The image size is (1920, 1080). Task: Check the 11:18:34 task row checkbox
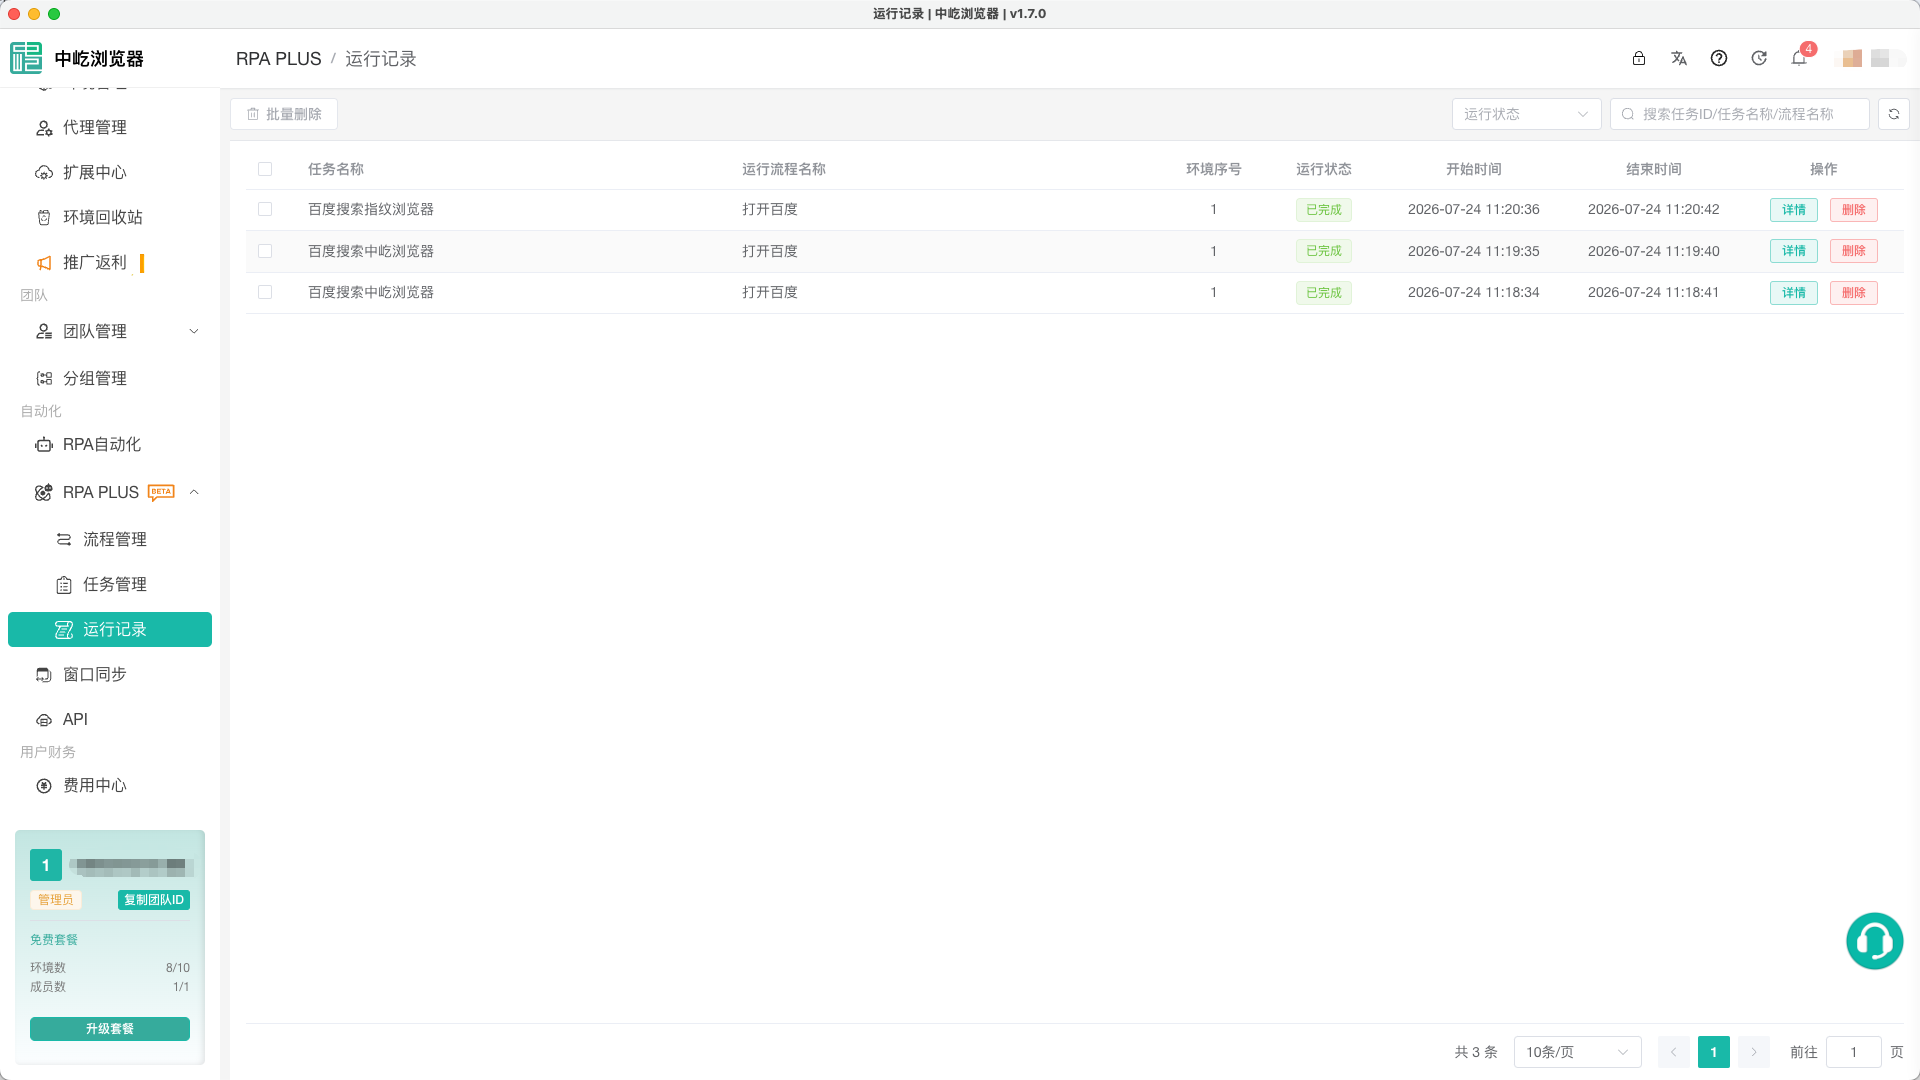[265, 292]
